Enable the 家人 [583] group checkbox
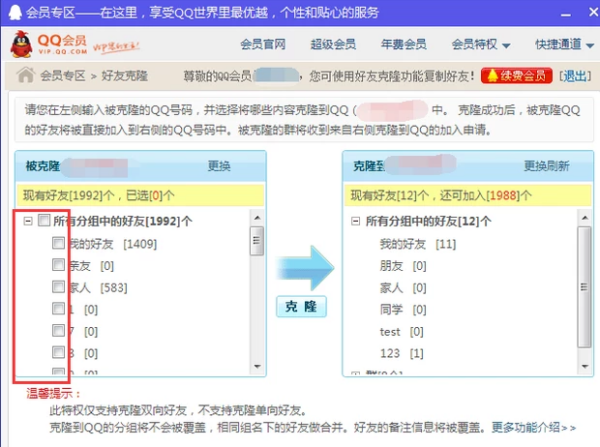This screenshot has height=447, width=600. [58, 287]
